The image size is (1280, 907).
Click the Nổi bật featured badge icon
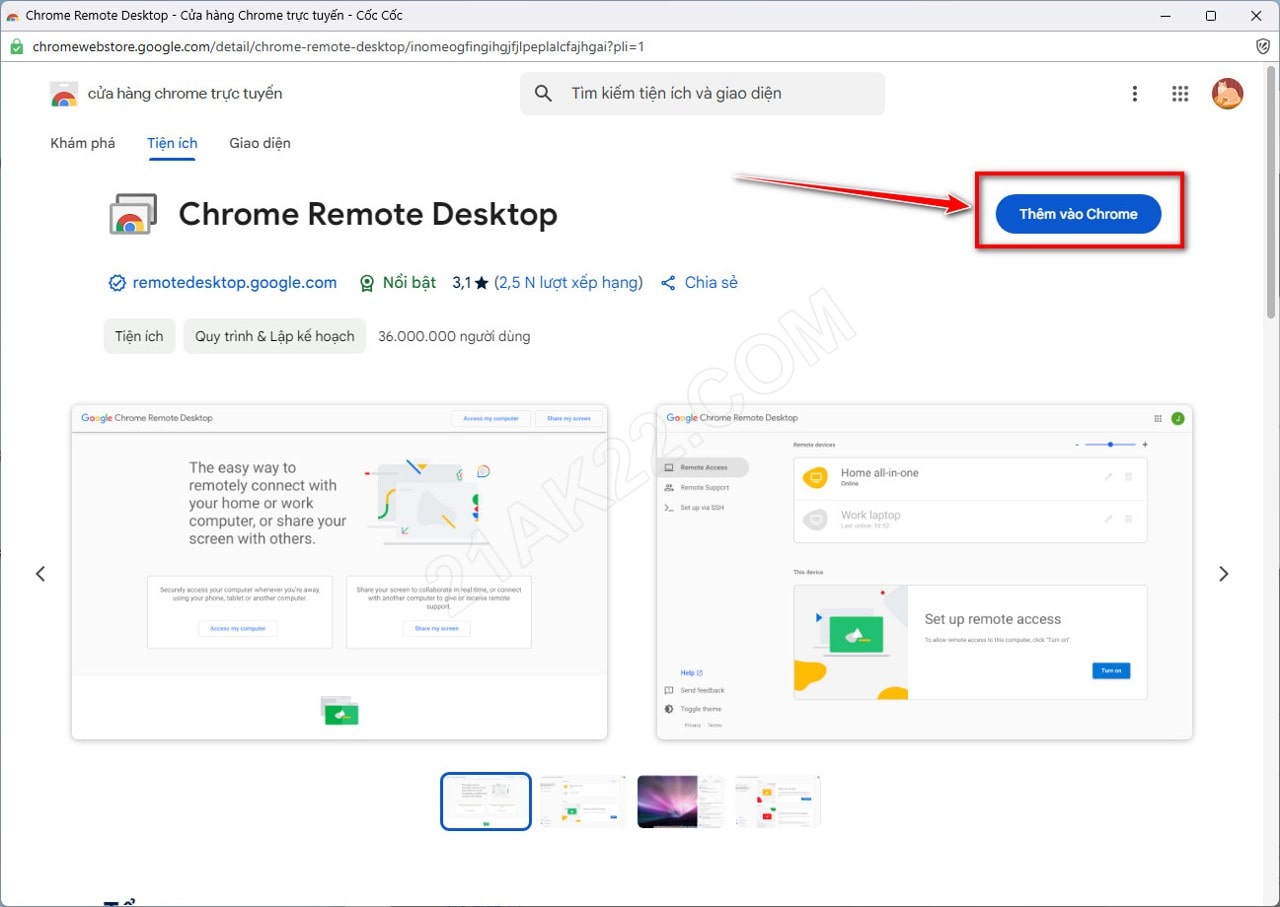[367, 283]
